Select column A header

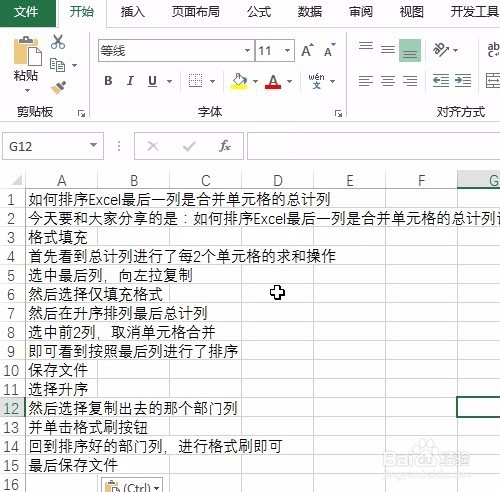click(62, 181)
